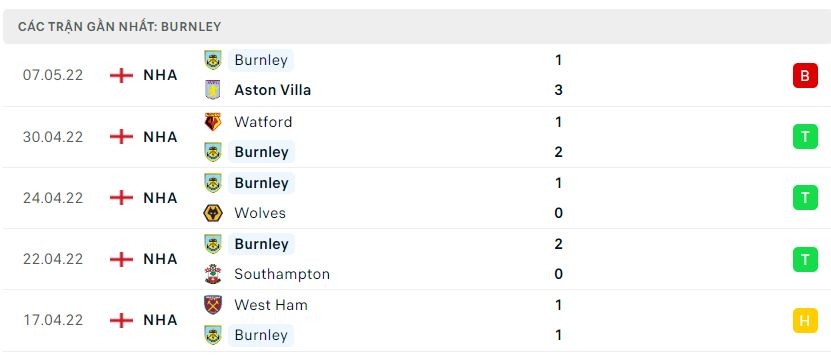
Task: Click Burnley crest in 07.05.22 match
Action: [x=213, y=60]
